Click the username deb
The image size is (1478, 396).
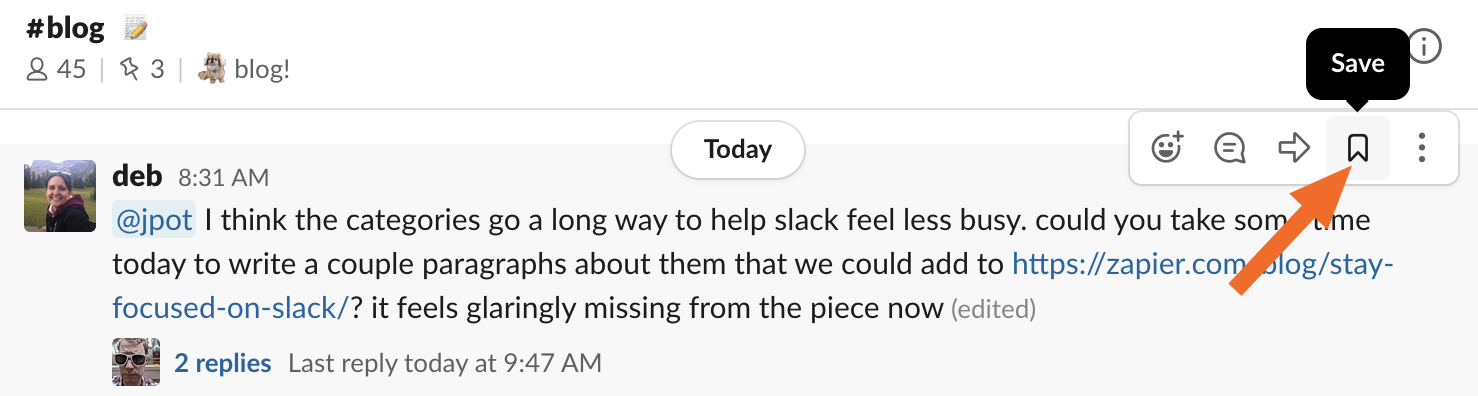[138, 176]
